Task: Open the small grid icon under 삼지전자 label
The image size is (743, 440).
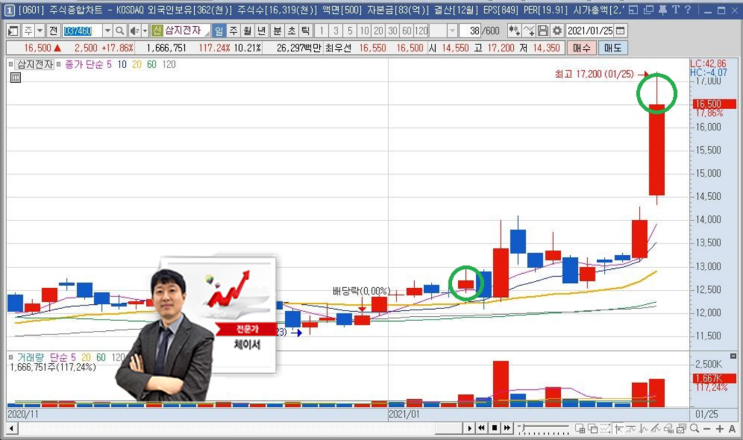Action: click(15, 78)
